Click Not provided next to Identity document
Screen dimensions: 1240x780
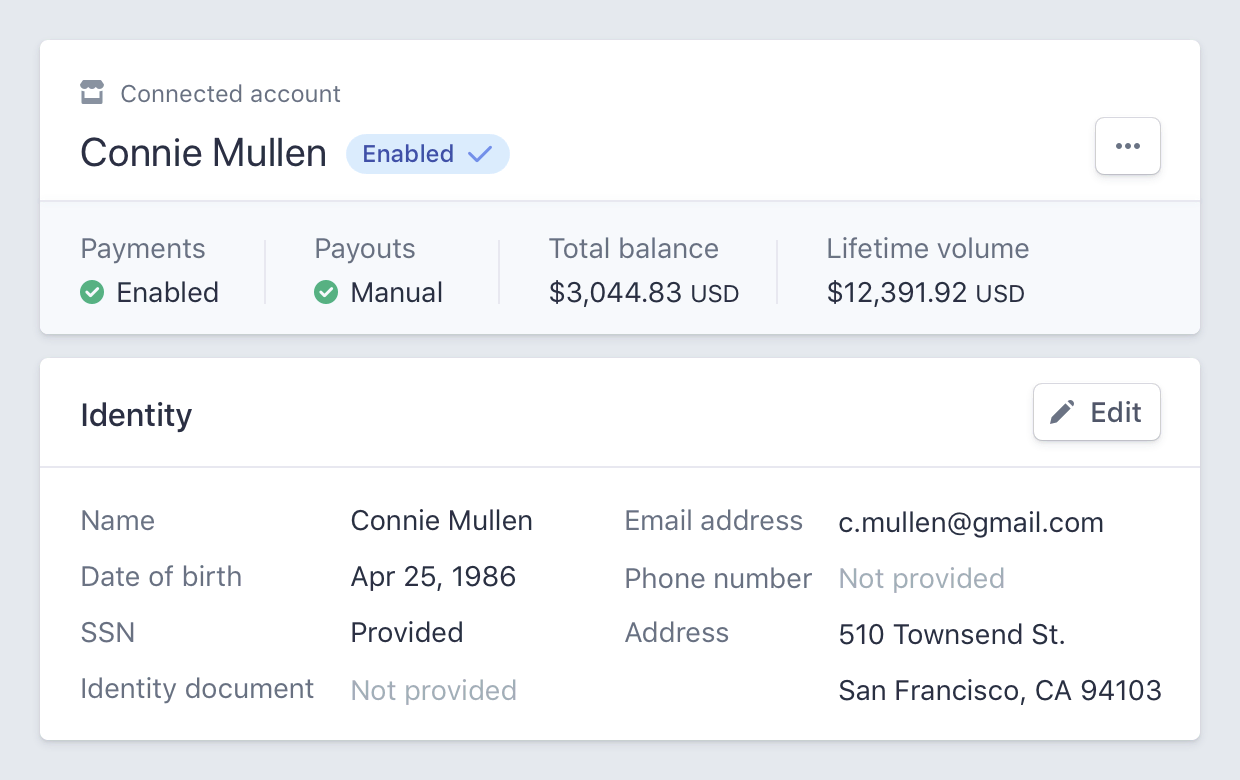tap(434, 690)
